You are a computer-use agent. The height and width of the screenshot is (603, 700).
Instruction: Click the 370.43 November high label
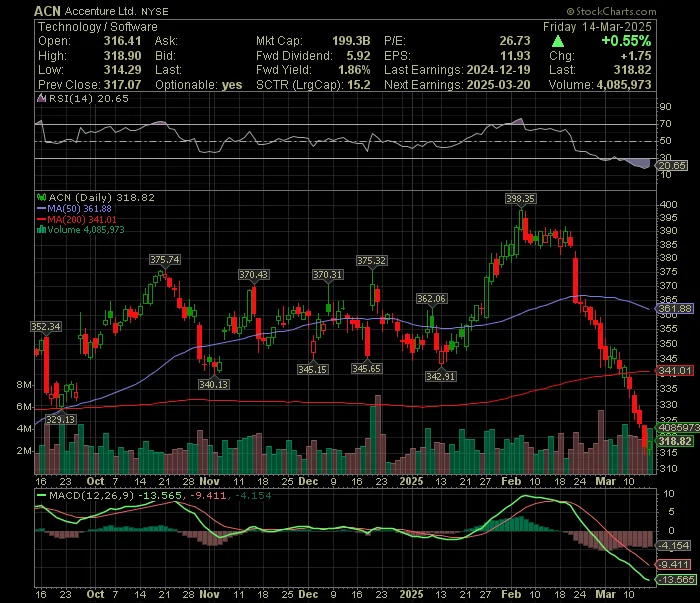point(253,274)
